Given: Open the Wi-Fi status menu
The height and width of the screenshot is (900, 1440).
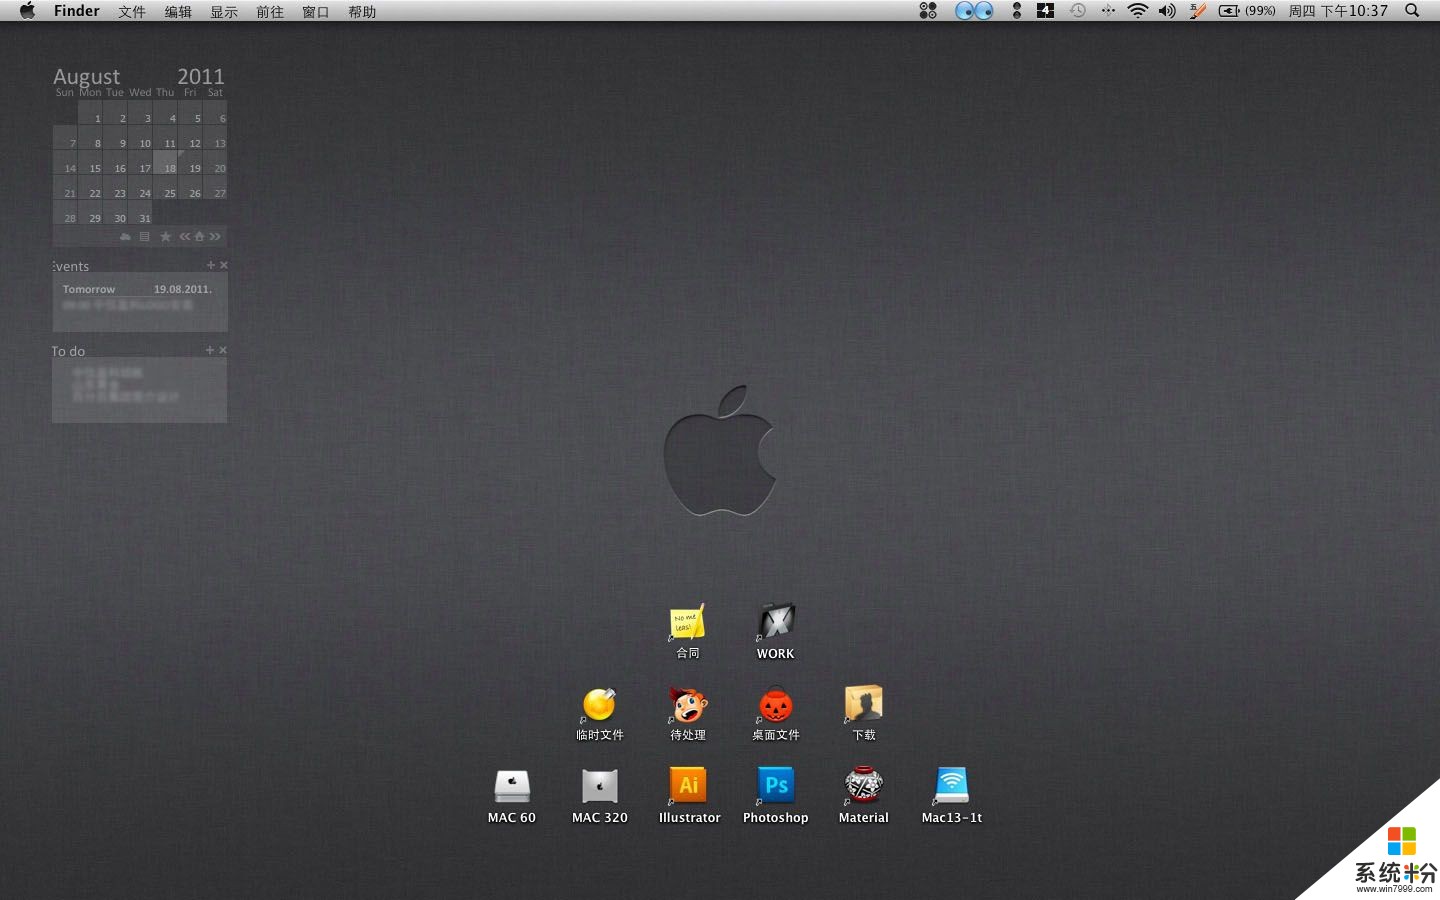Looking at the screenshot, I should click(1137, 11).
